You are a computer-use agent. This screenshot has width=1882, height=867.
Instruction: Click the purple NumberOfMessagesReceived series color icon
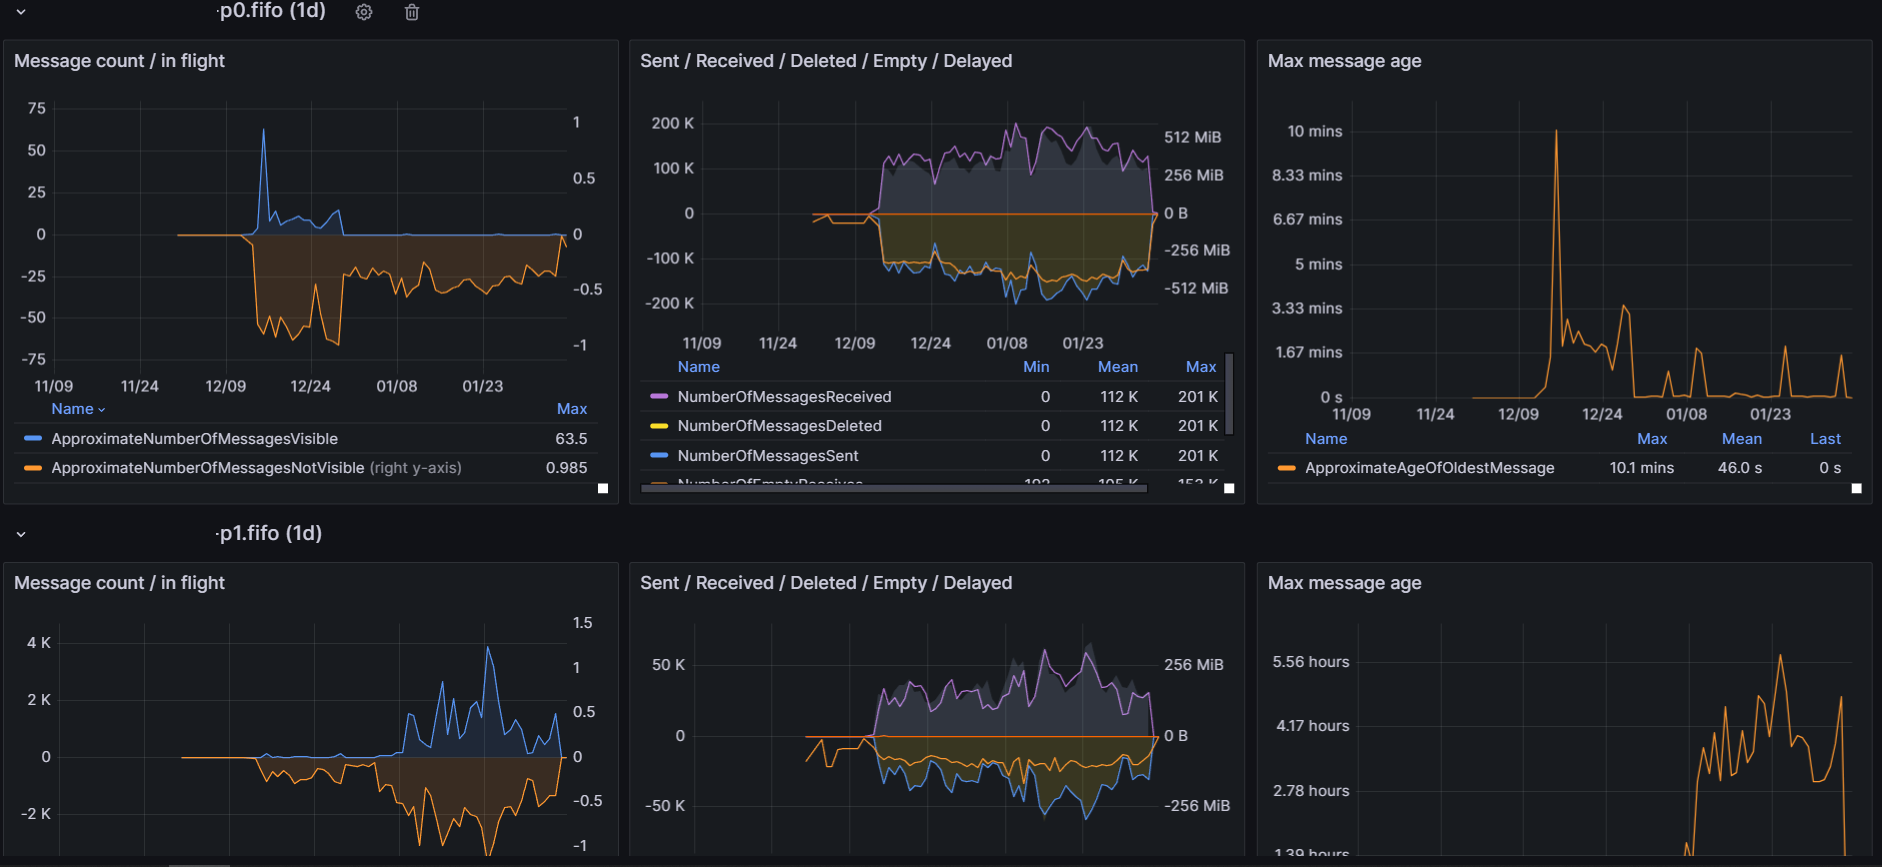coord(658,397)
